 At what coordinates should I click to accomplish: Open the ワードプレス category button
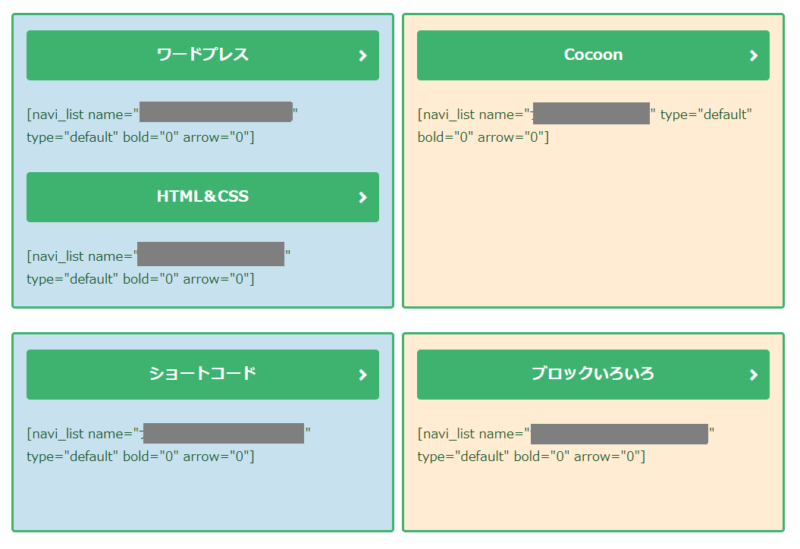(203, 55)
